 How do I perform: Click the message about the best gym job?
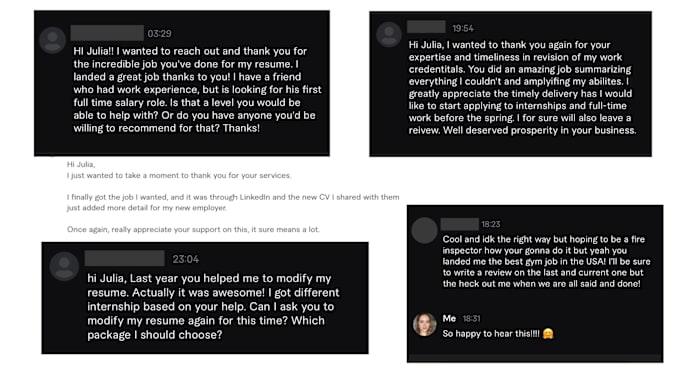click(546, 262)
